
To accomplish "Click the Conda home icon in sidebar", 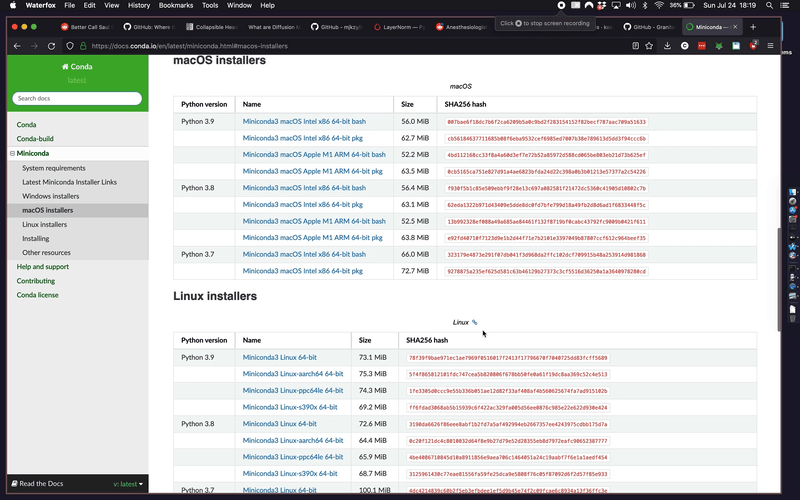I will point(65,66).
